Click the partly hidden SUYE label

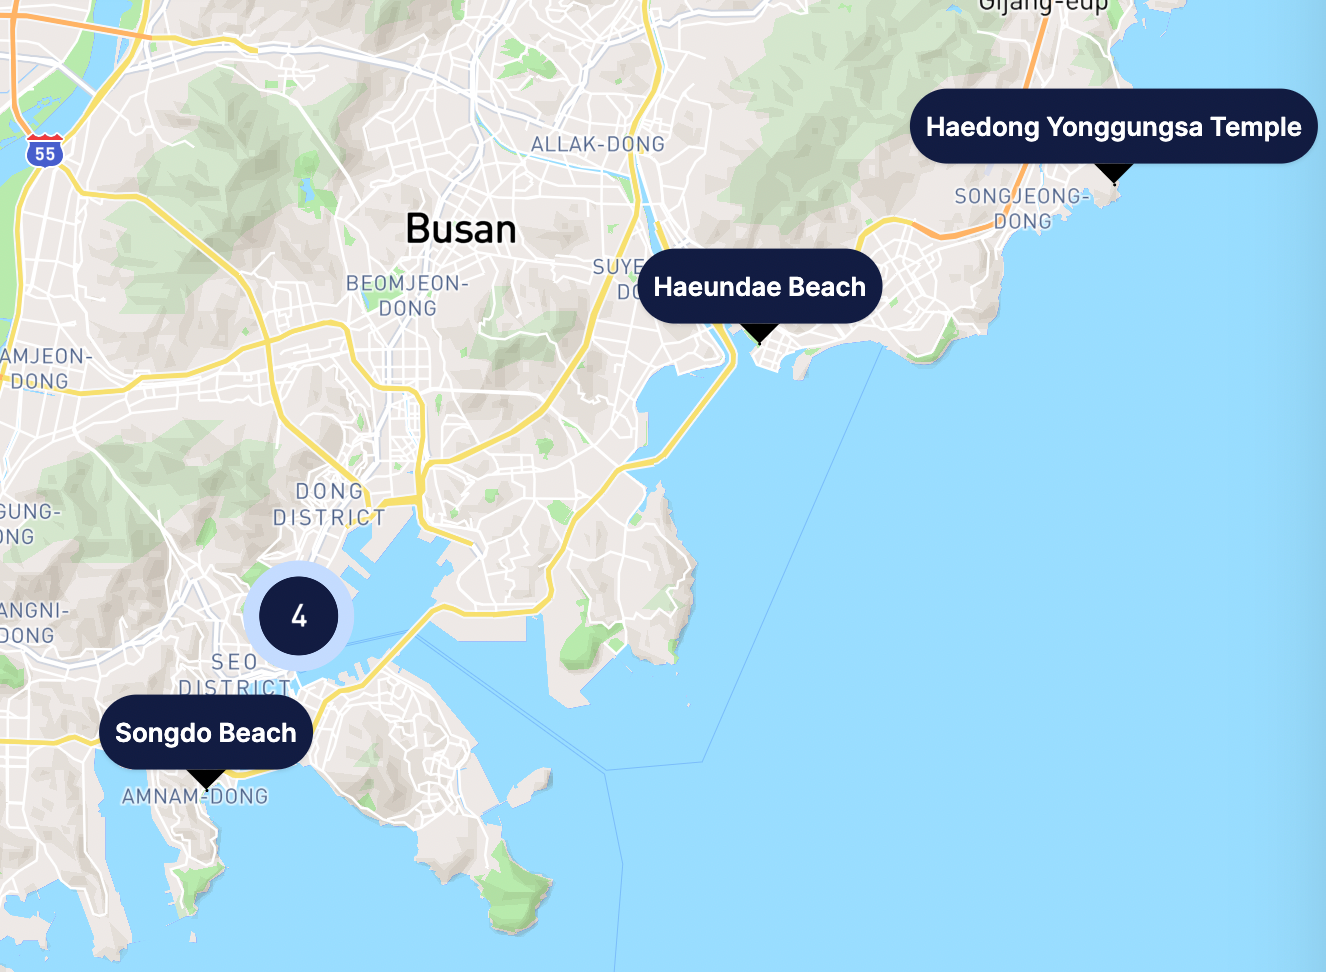click(616, 267)
